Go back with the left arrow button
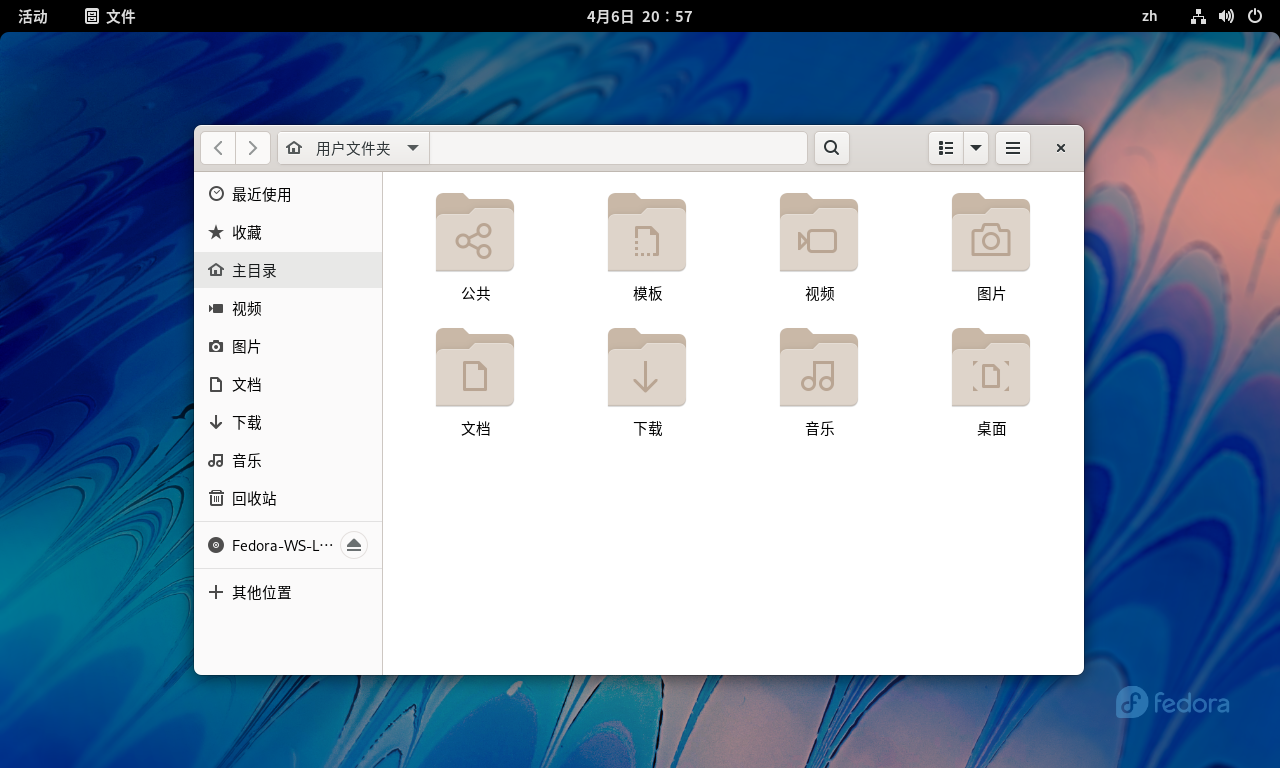Screen dimensions: 1280x768 (x=218, y=148)
